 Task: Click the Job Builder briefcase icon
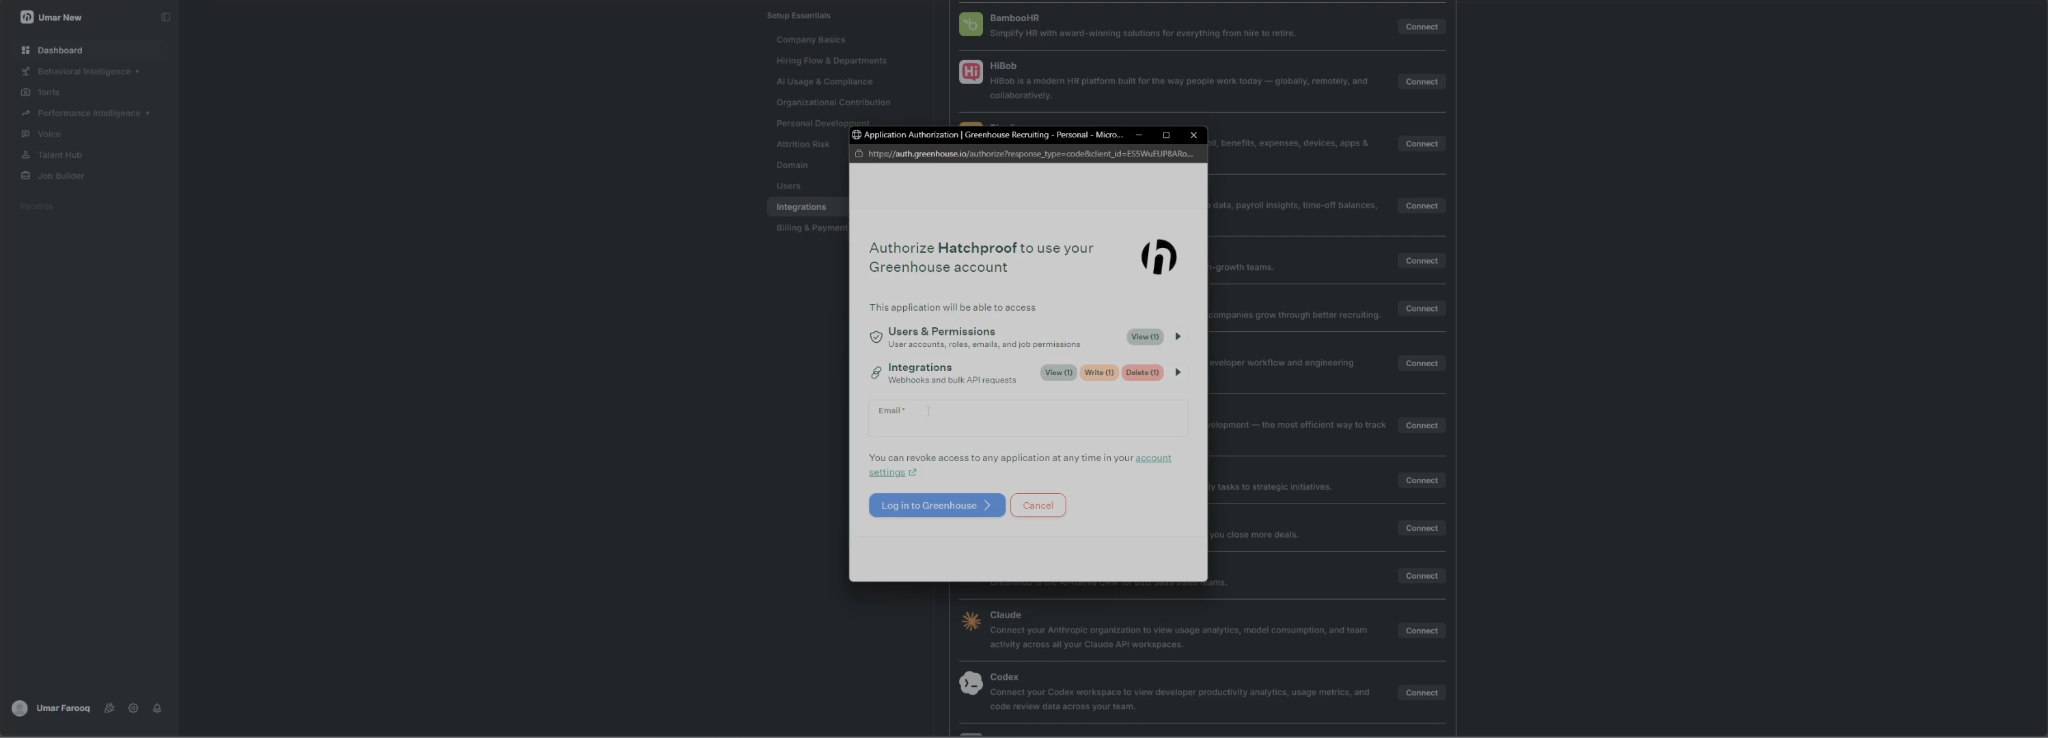[26, 176]
